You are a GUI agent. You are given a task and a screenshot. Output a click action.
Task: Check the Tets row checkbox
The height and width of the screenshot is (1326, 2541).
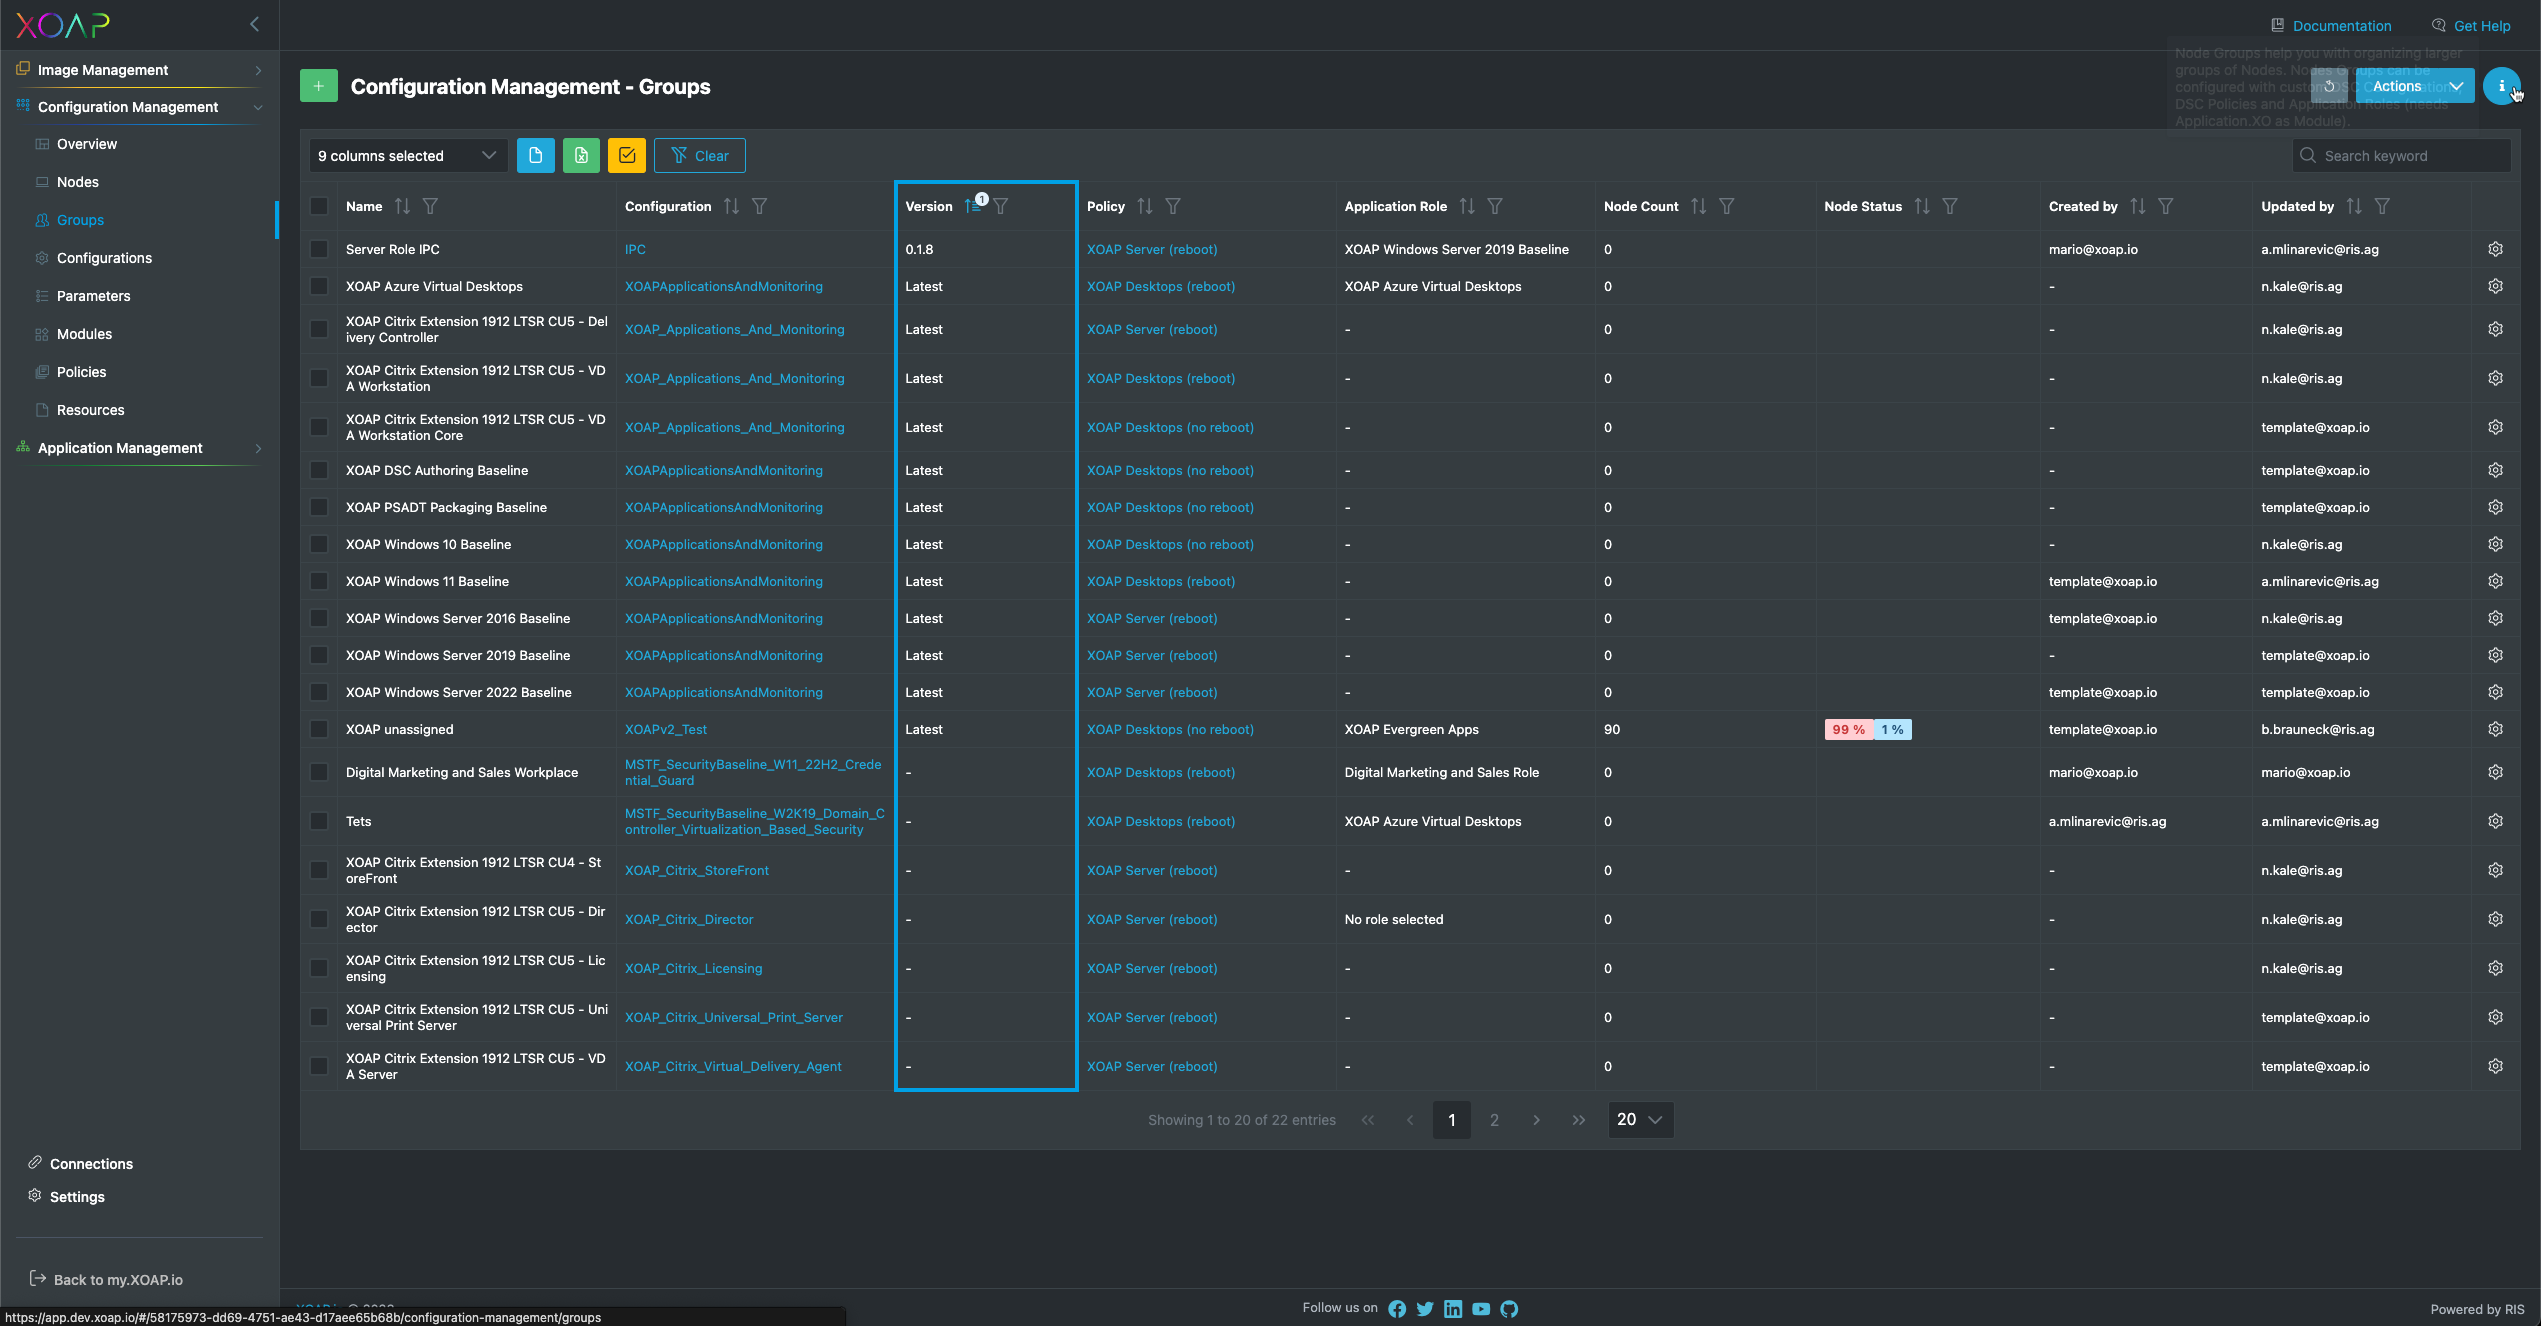click(x=319, y=821)
